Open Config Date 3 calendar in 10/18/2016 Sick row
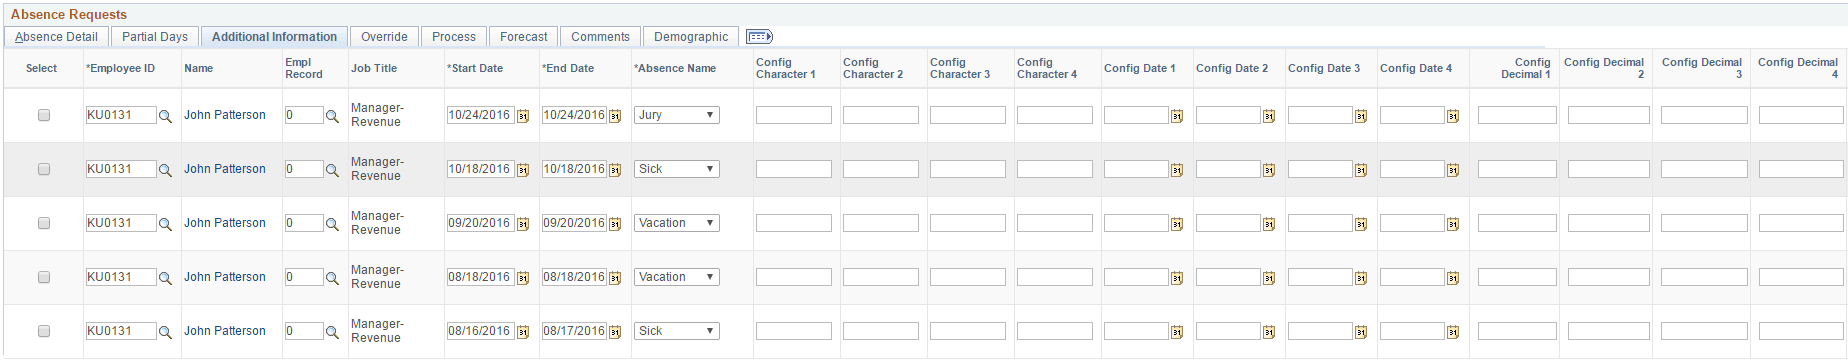This screenshot has width=1848, height=361. (x=1360, y=170)
